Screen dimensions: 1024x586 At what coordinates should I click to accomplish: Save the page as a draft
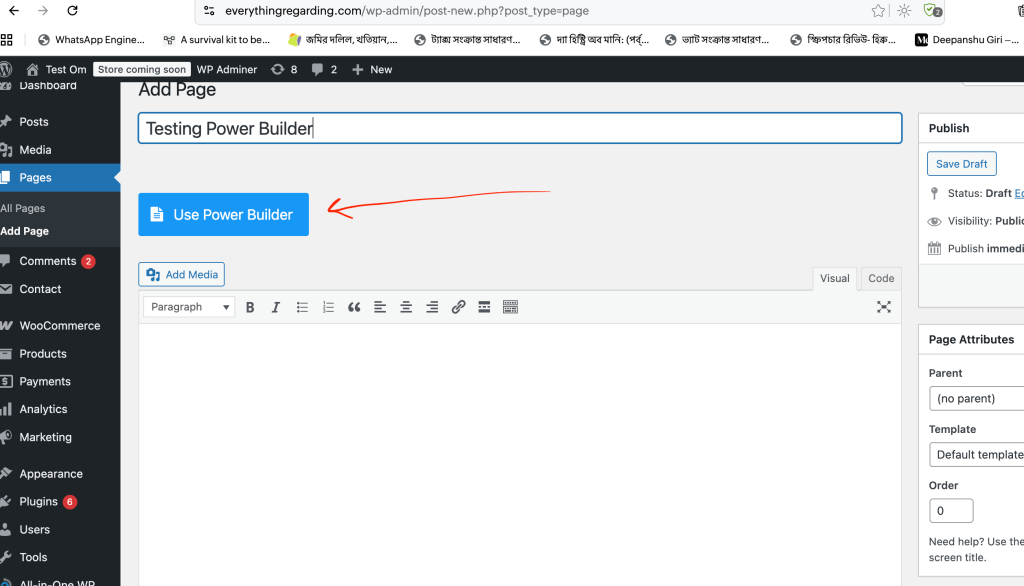tap(961, 163)
